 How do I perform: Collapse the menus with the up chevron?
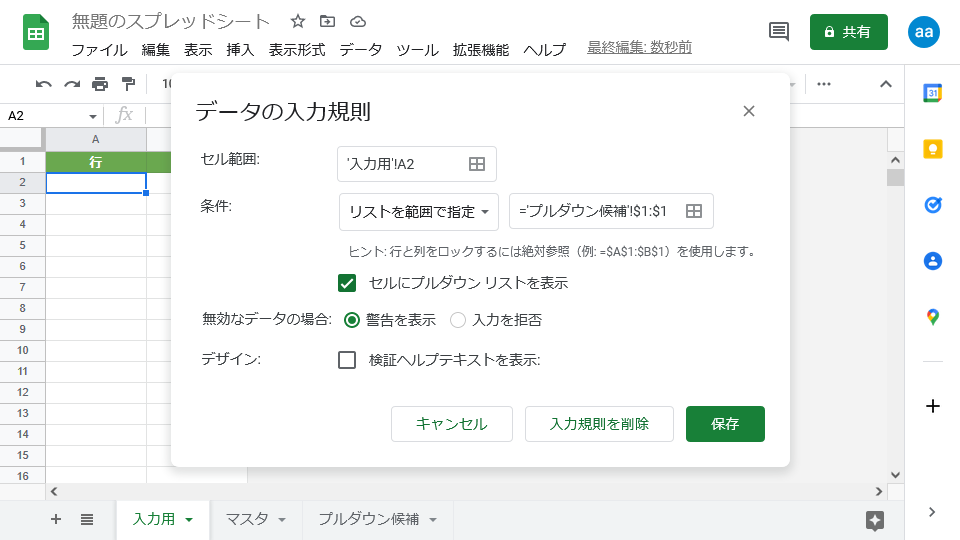[885, 84]
